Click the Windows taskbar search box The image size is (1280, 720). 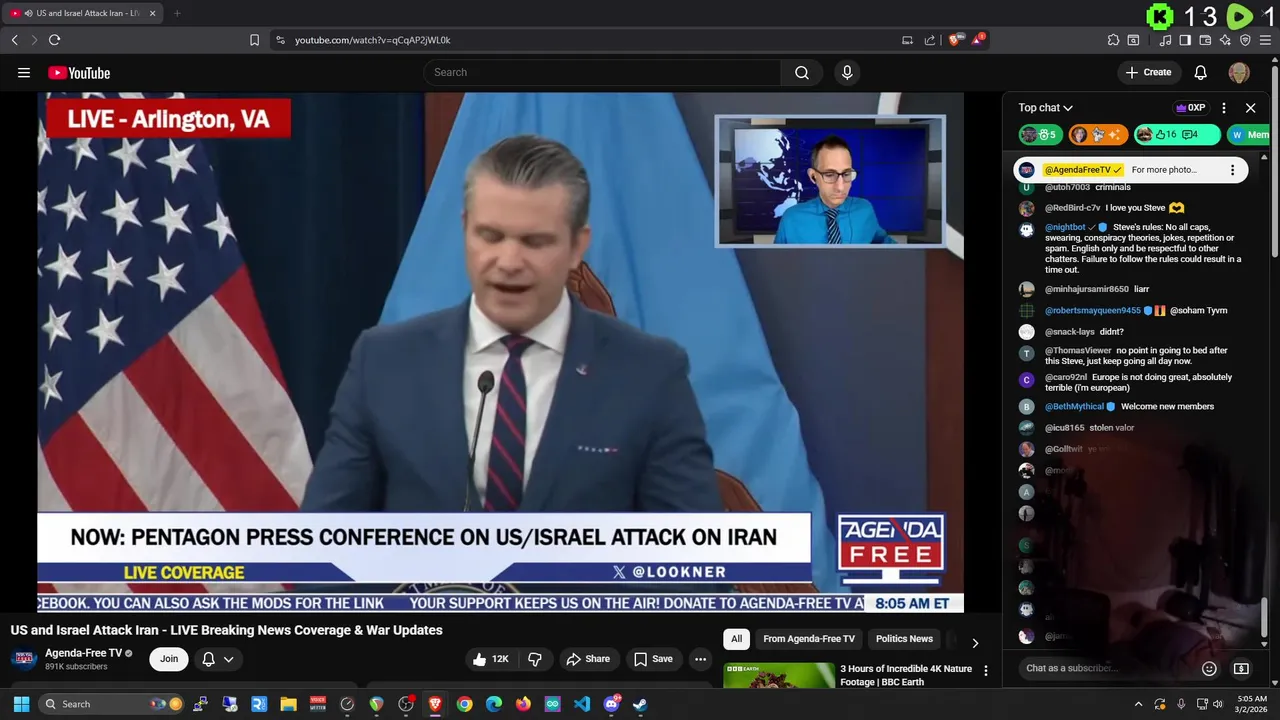[x=111, y=704]
